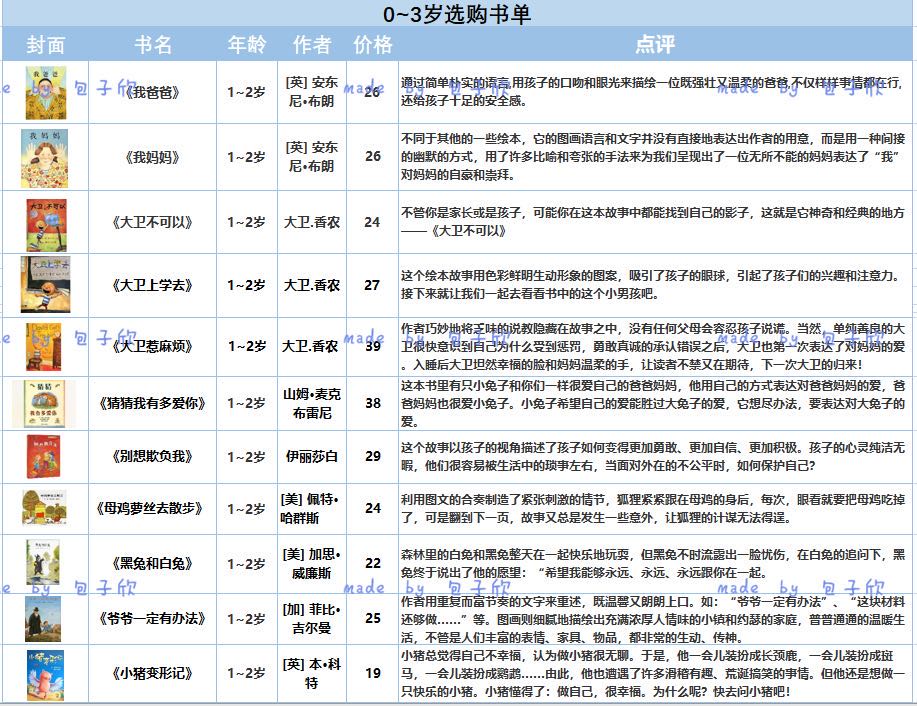Click the 《爷爷一定有办法》 cover thumbnail
The width and height of the screenshot is (917, 706).
point(43,619)
